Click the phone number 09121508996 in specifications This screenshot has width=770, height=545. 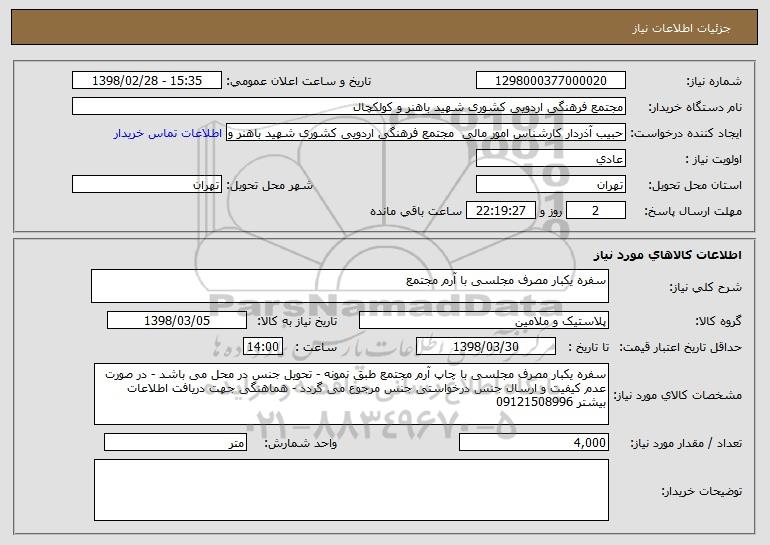[x=535, y=402]
